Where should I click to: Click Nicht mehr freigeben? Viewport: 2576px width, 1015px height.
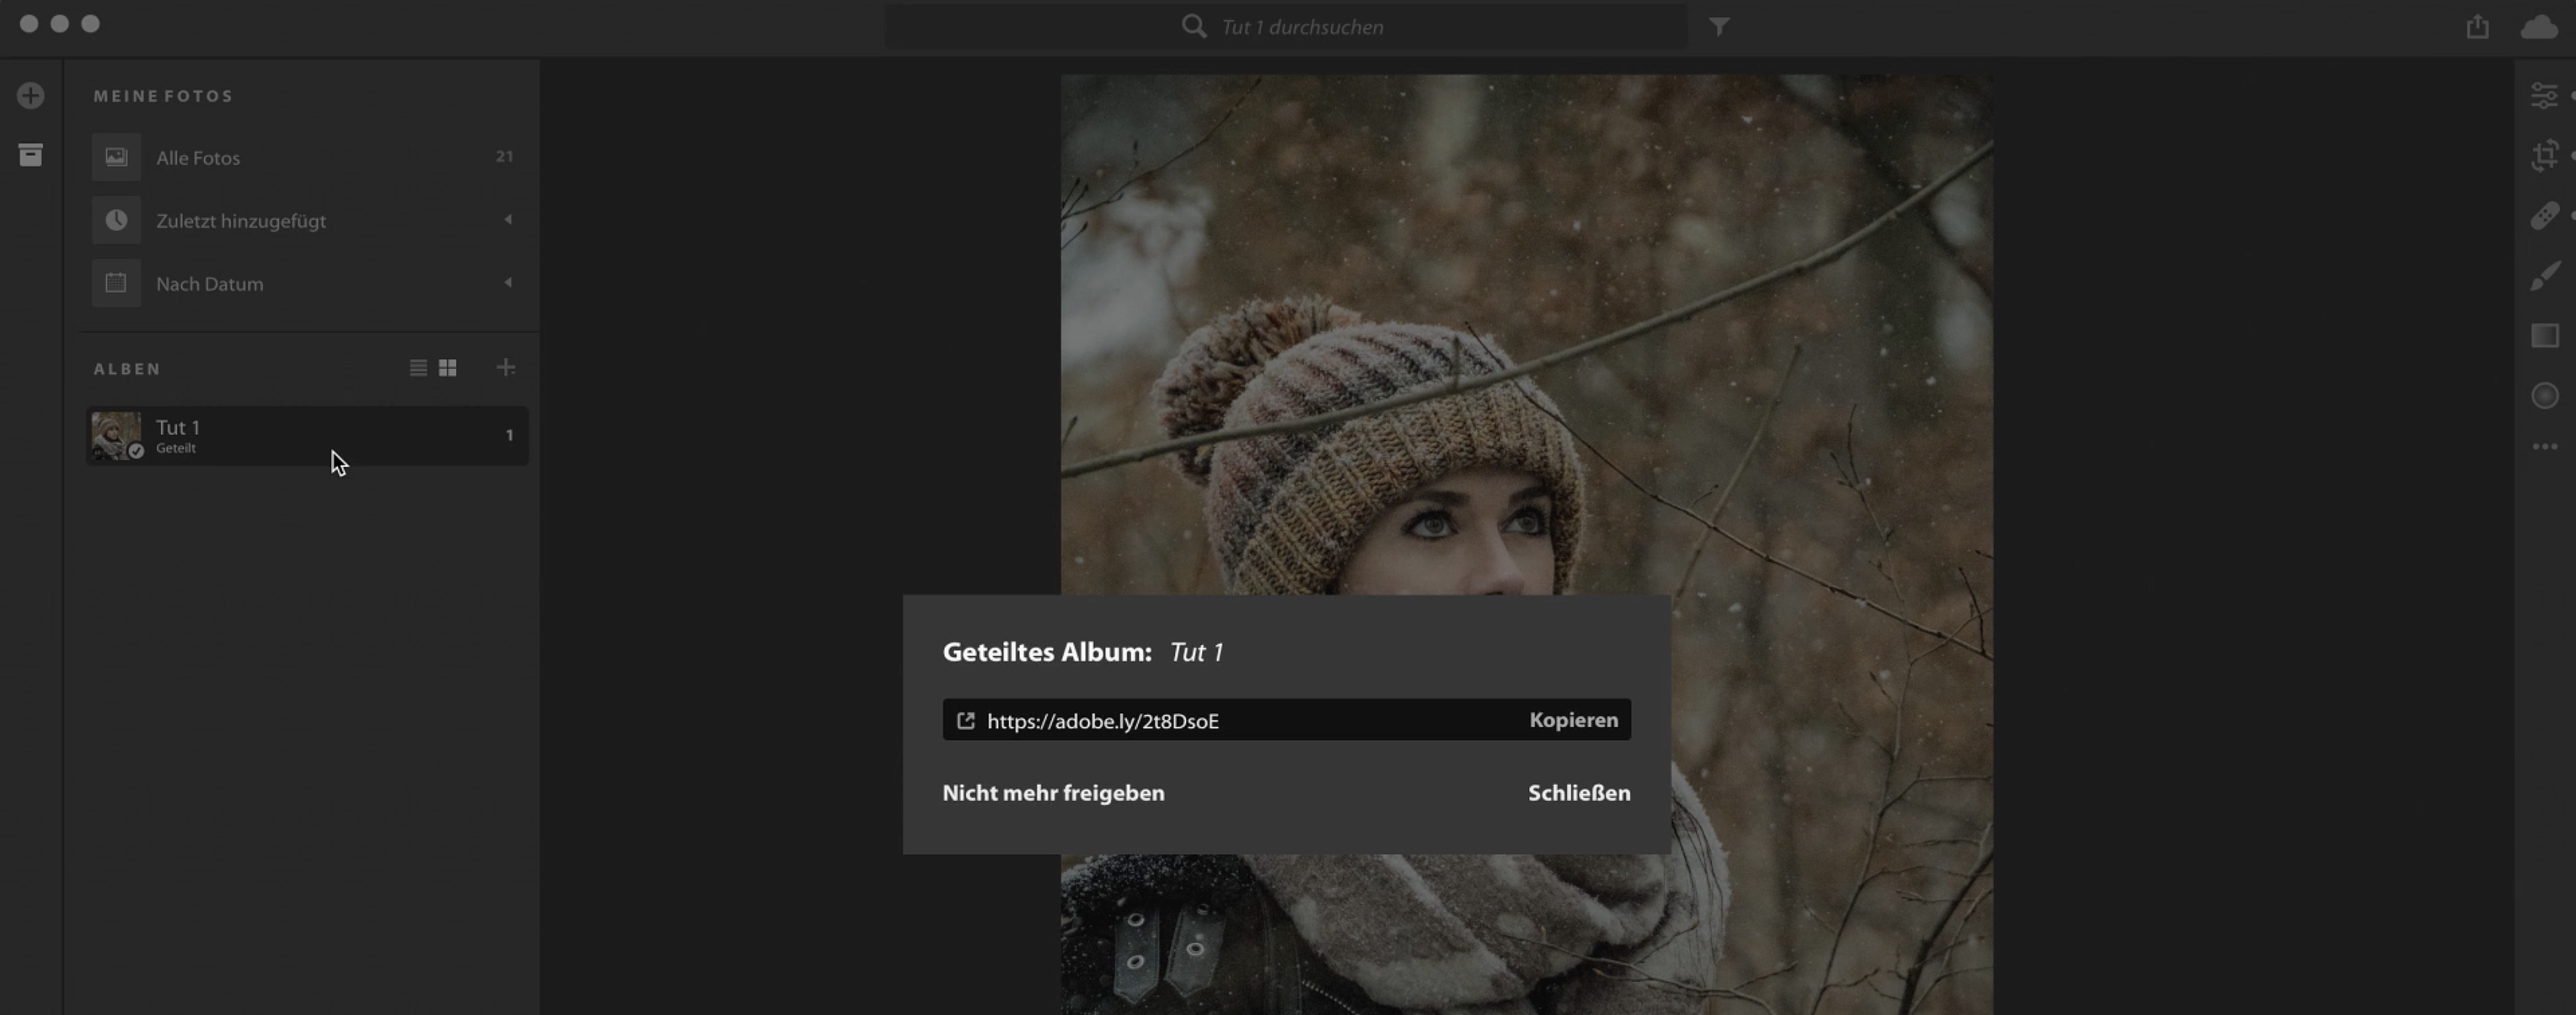pos(1053,793)
